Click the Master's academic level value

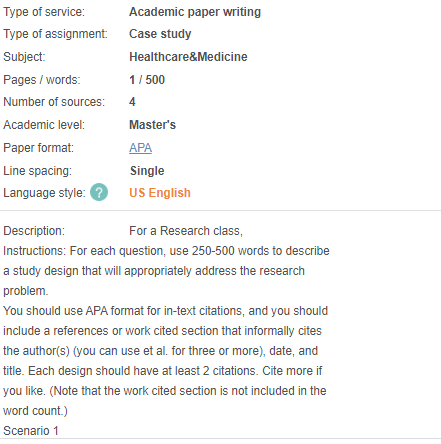[x=152, y=125]
